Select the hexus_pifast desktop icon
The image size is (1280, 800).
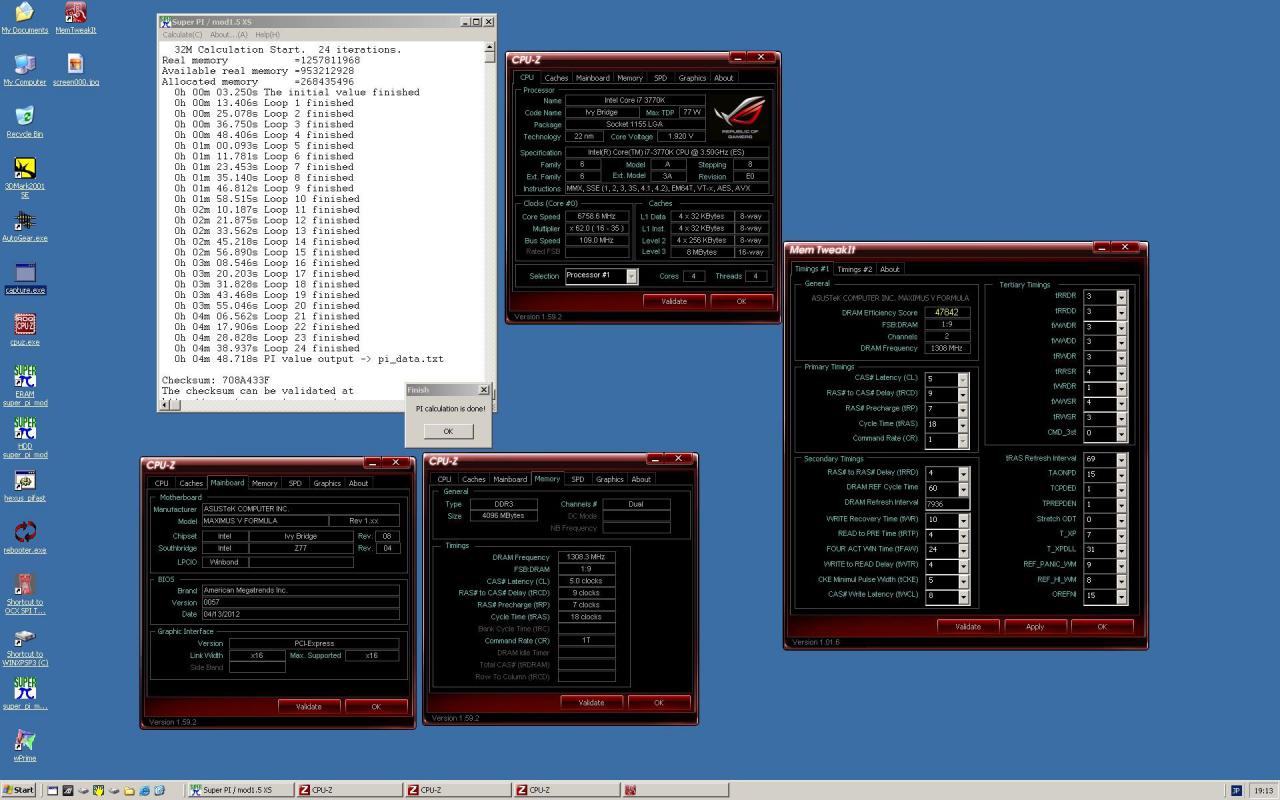(x=24, y=485)
